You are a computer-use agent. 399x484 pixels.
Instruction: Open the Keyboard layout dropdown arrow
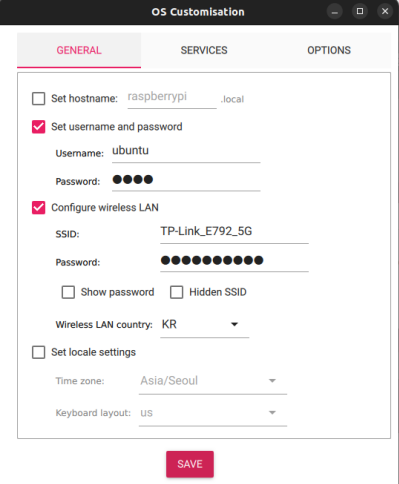coord(272,413)
